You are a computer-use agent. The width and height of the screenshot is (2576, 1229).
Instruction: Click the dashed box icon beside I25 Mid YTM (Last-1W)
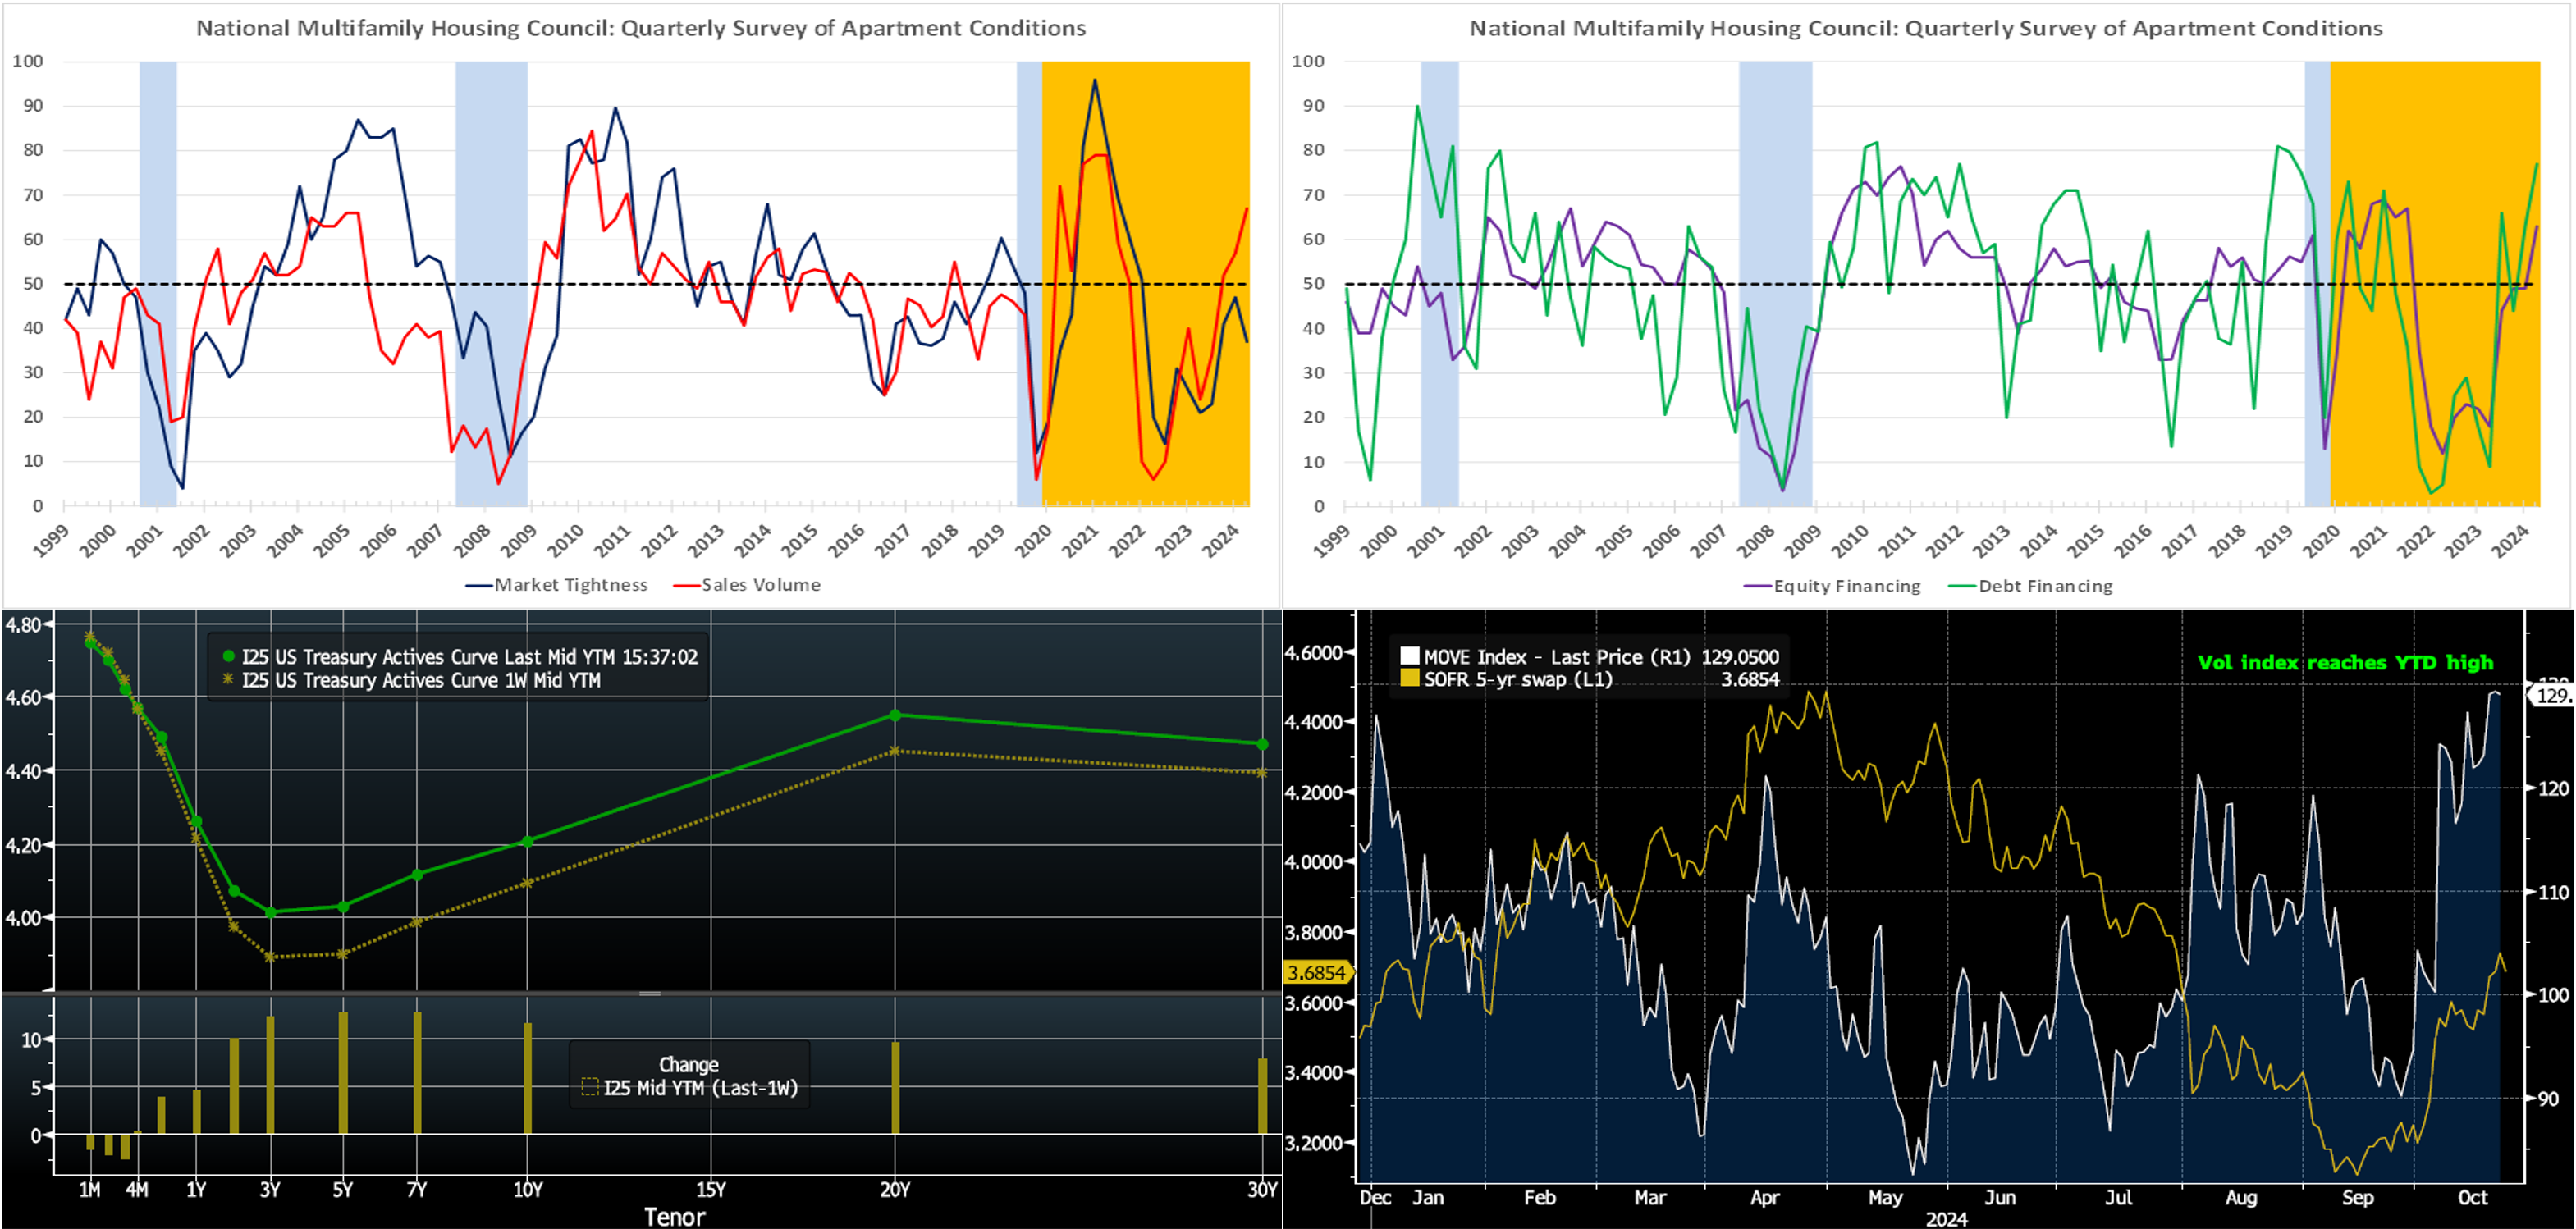point(590,1087)
